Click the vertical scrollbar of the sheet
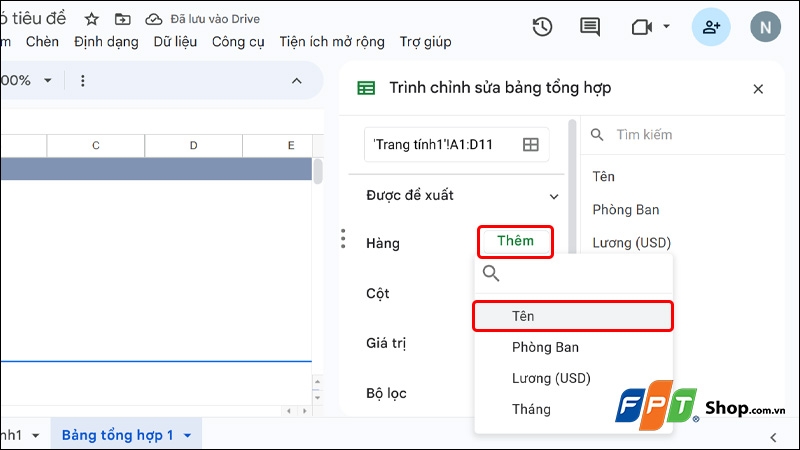 coord(318,171)
